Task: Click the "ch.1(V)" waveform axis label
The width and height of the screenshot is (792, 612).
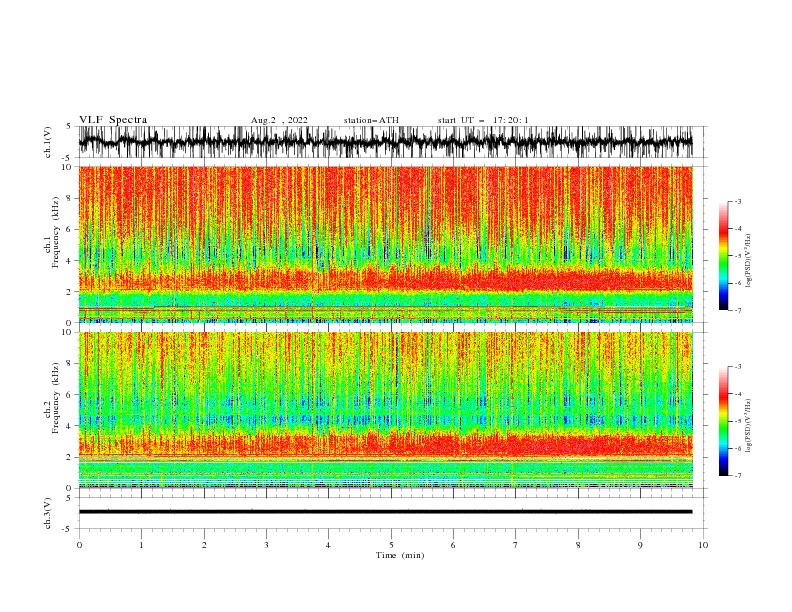Action: 48,142
